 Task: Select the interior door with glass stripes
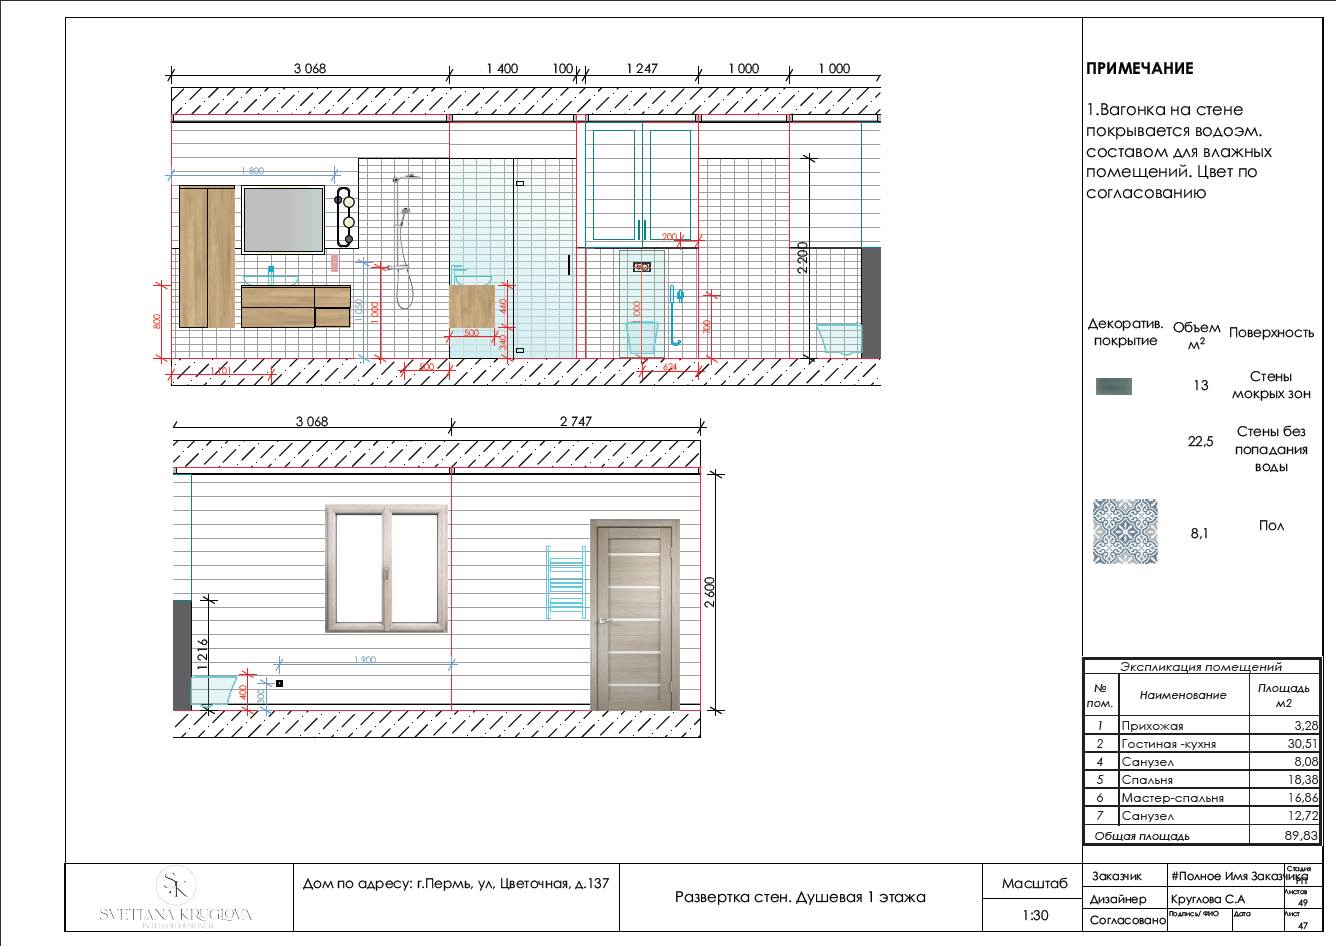pos(634,615)
